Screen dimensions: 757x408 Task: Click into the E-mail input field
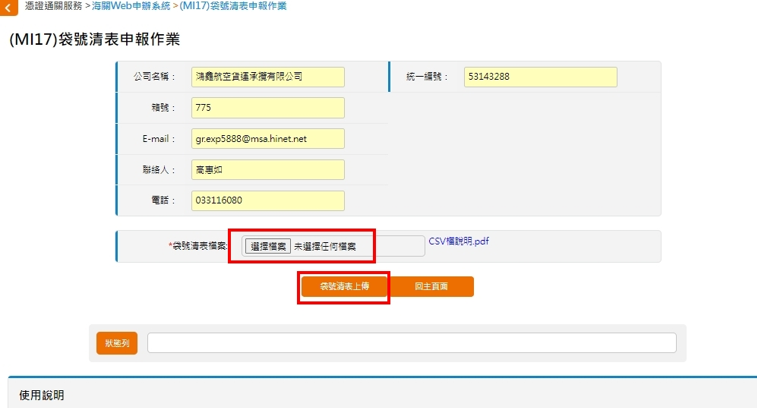pyautogui.click(x=267, y=139)
